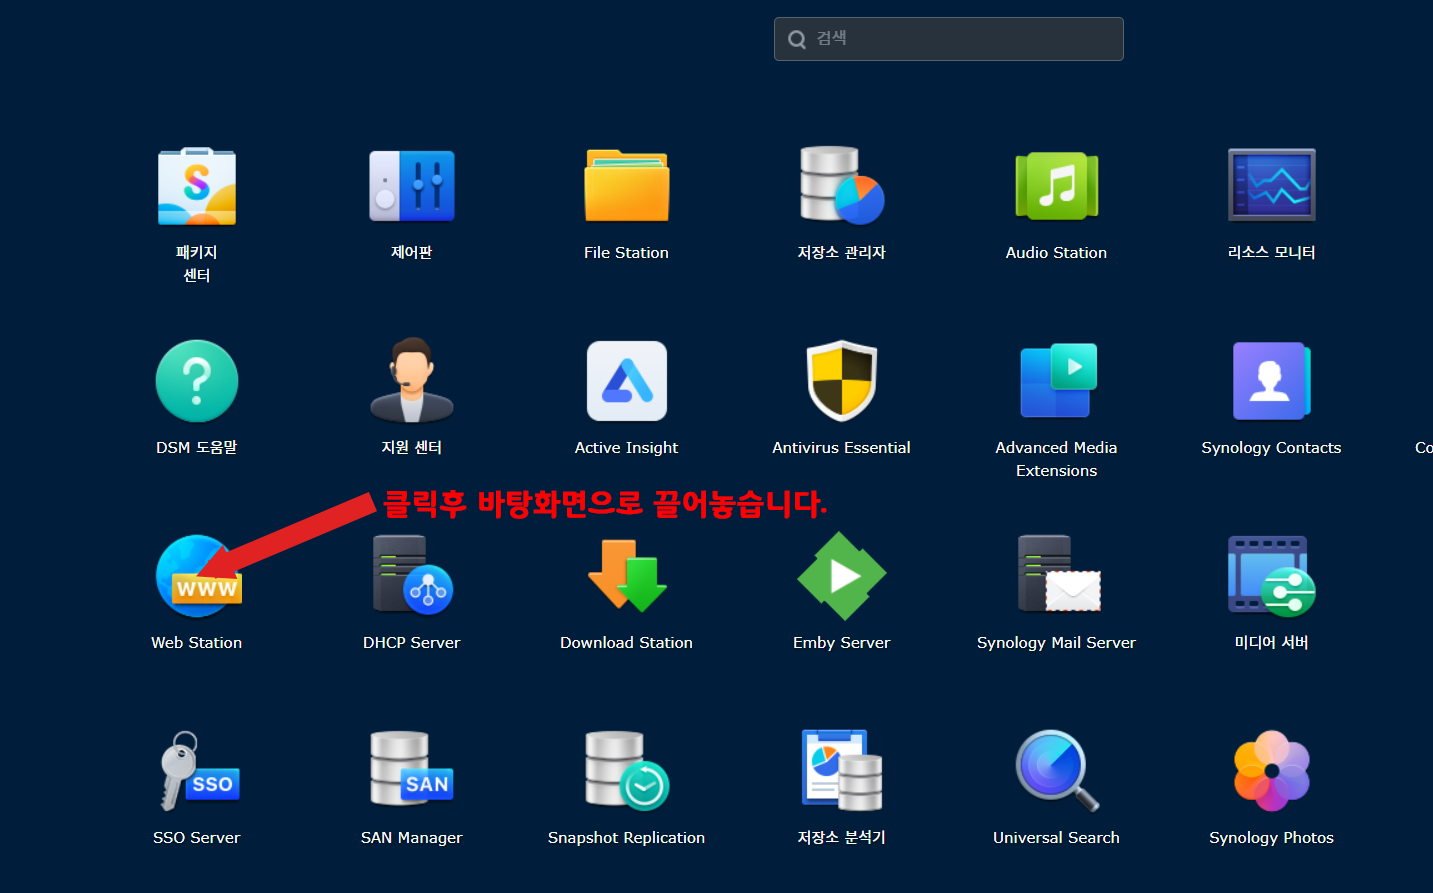Open DHCP Server app
This screenshot has height=893, width=1433.
[x=412, y=575]
